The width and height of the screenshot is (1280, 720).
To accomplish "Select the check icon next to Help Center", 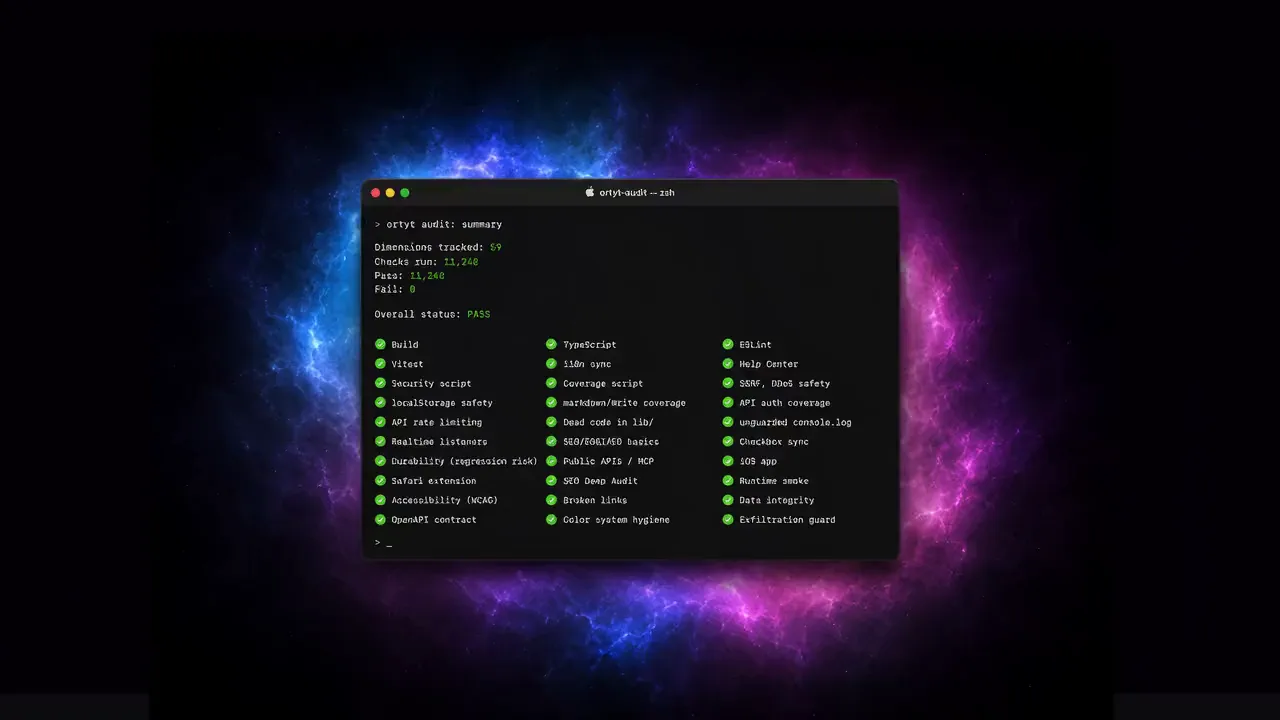I will click(x=728, y=364).
